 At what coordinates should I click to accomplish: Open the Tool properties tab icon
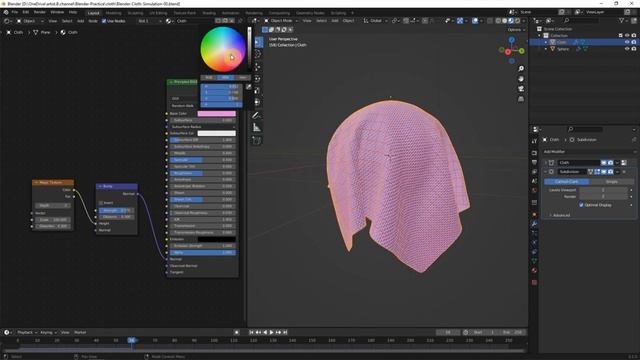pos(534,141)
